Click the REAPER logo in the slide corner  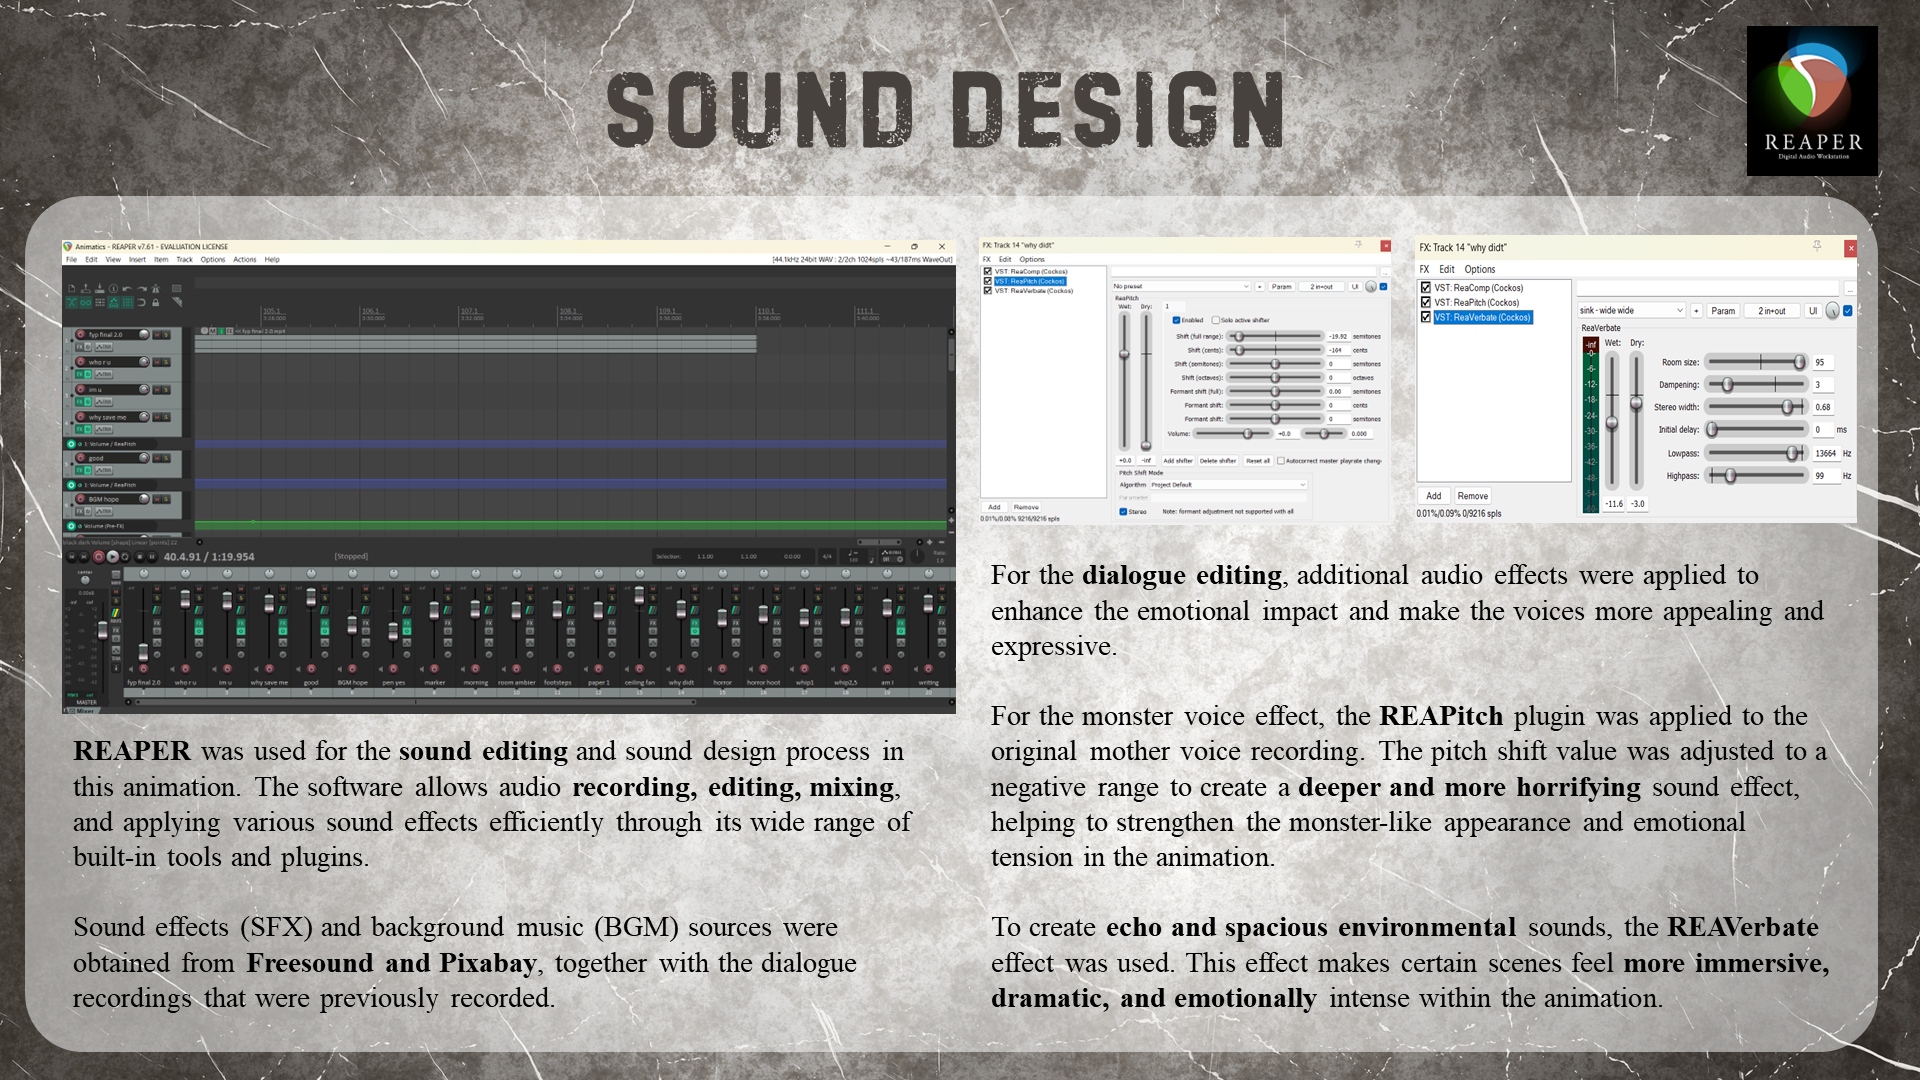coord(1812,101)
